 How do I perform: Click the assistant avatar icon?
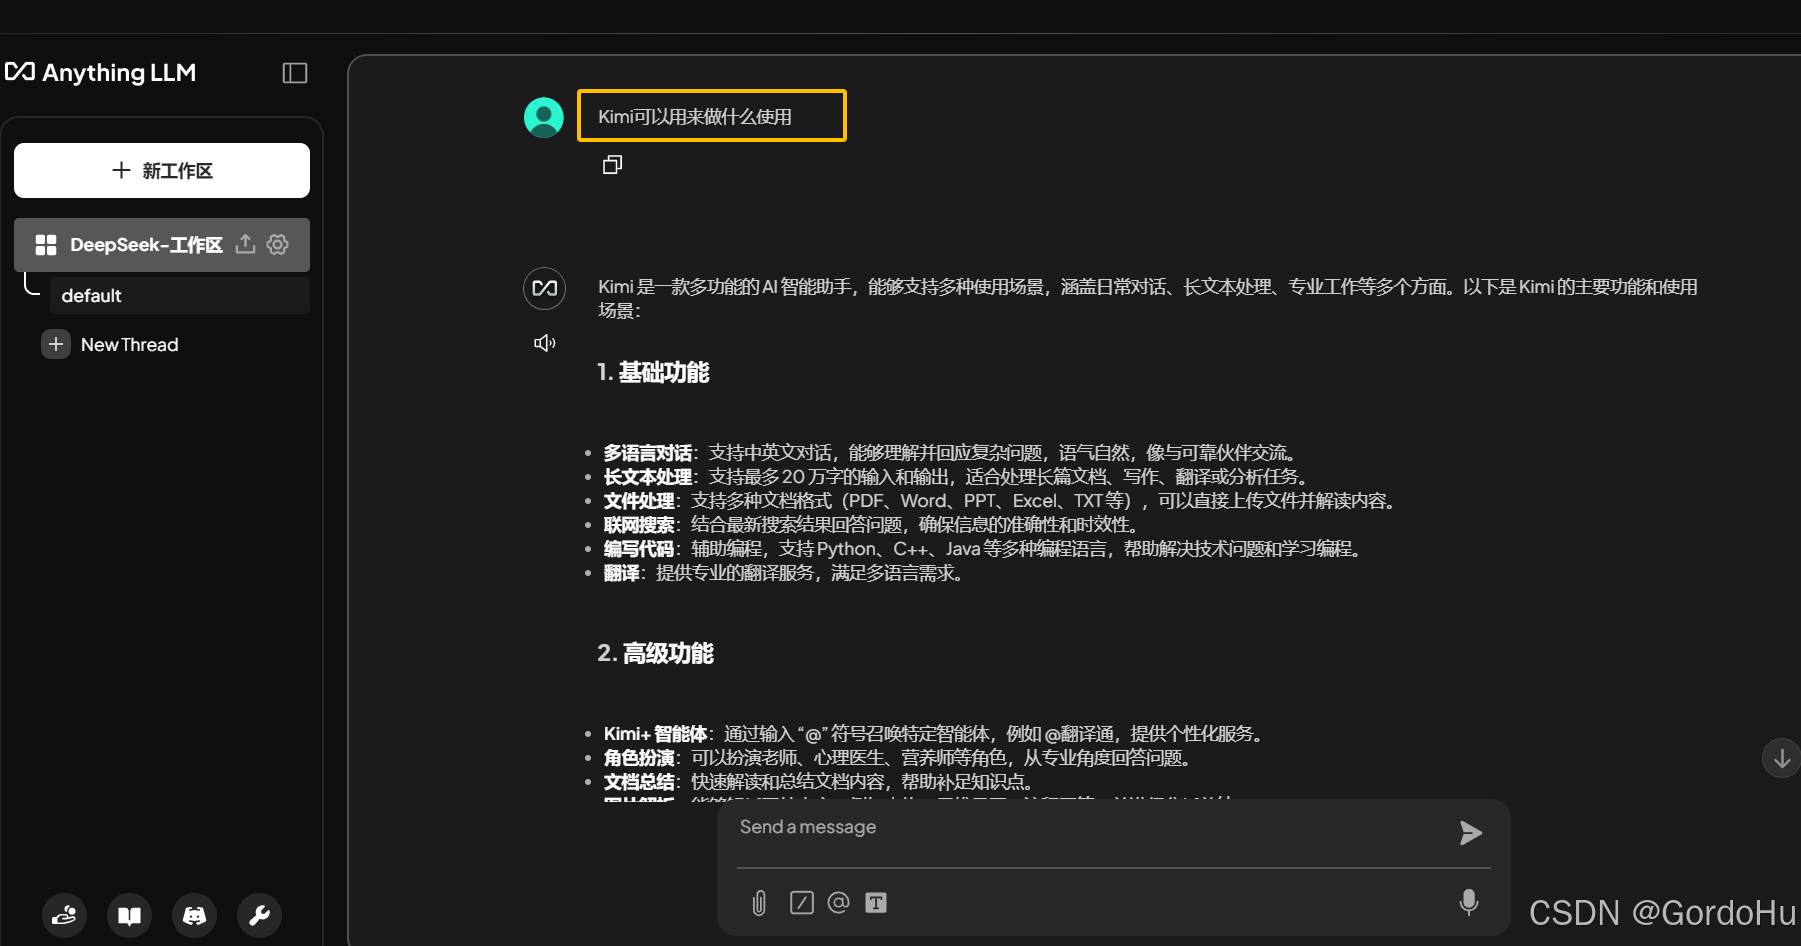click(545, 288)
